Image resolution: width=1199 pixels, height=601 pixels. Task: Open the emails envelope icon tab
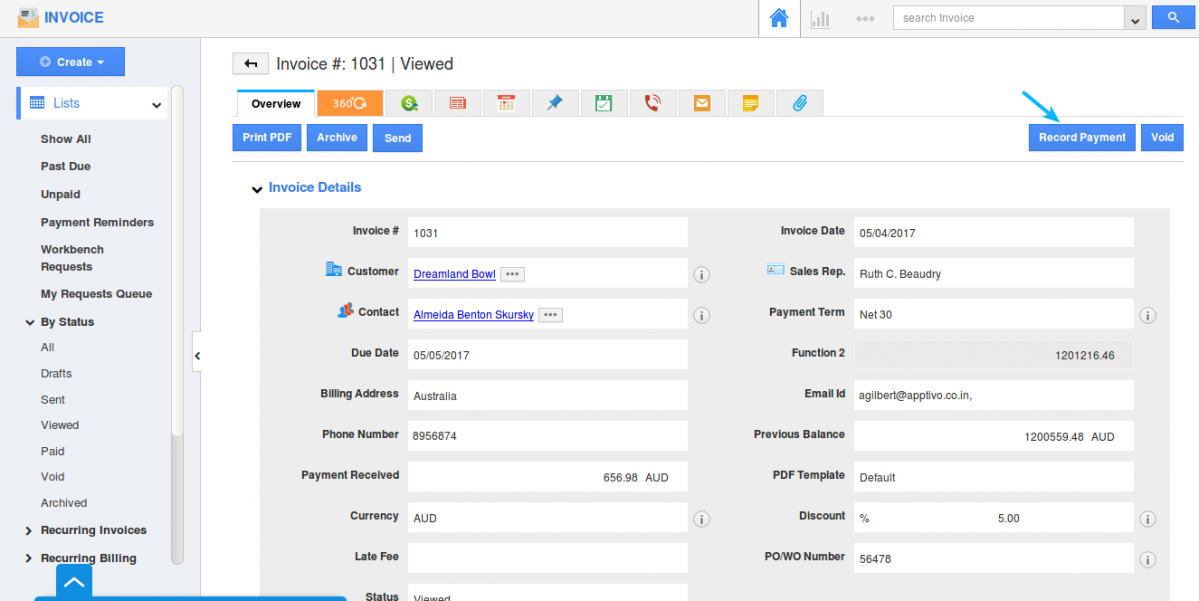[x=702, y=103]
